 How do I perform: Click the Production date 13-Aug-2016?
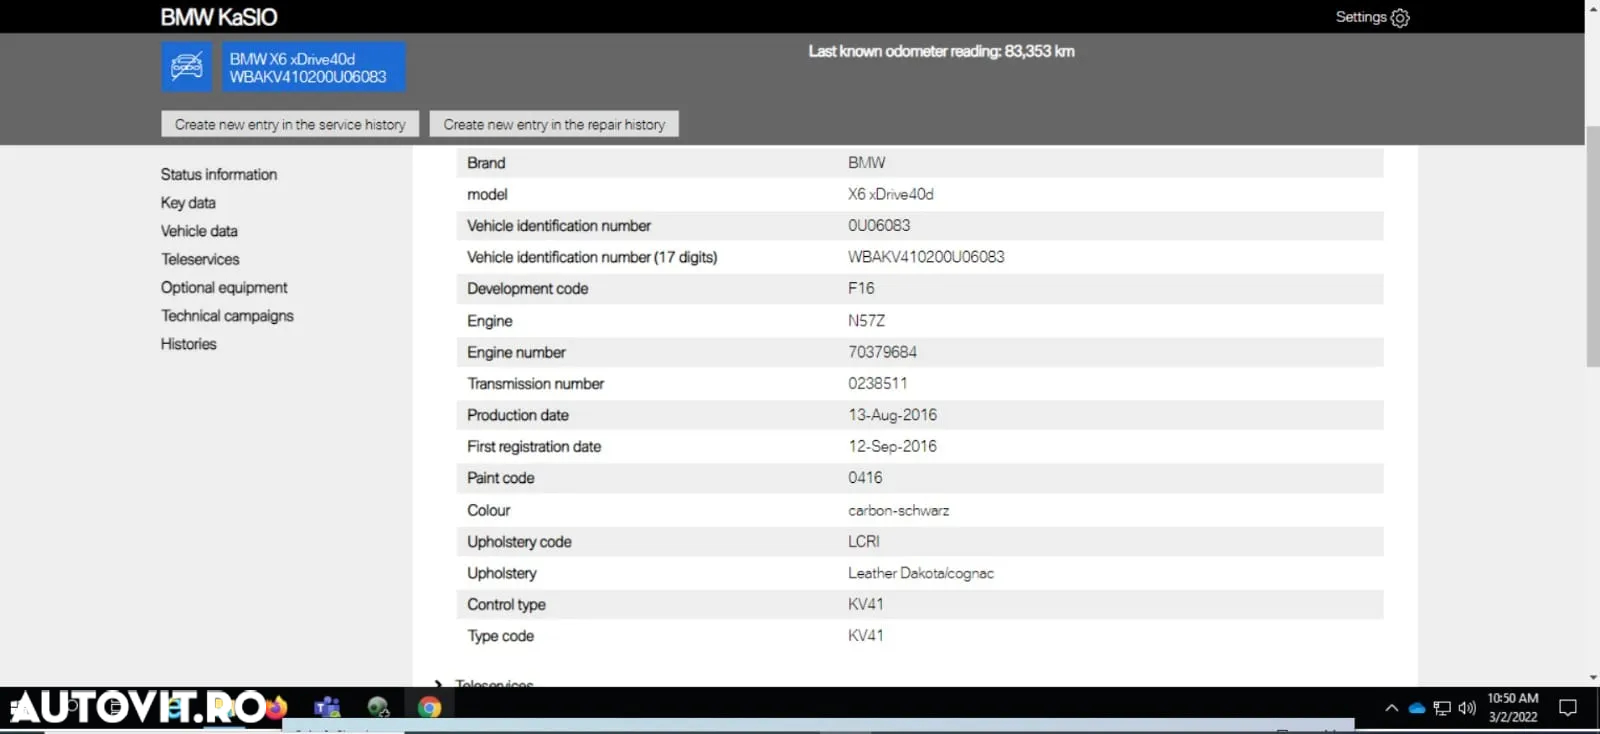892,415
